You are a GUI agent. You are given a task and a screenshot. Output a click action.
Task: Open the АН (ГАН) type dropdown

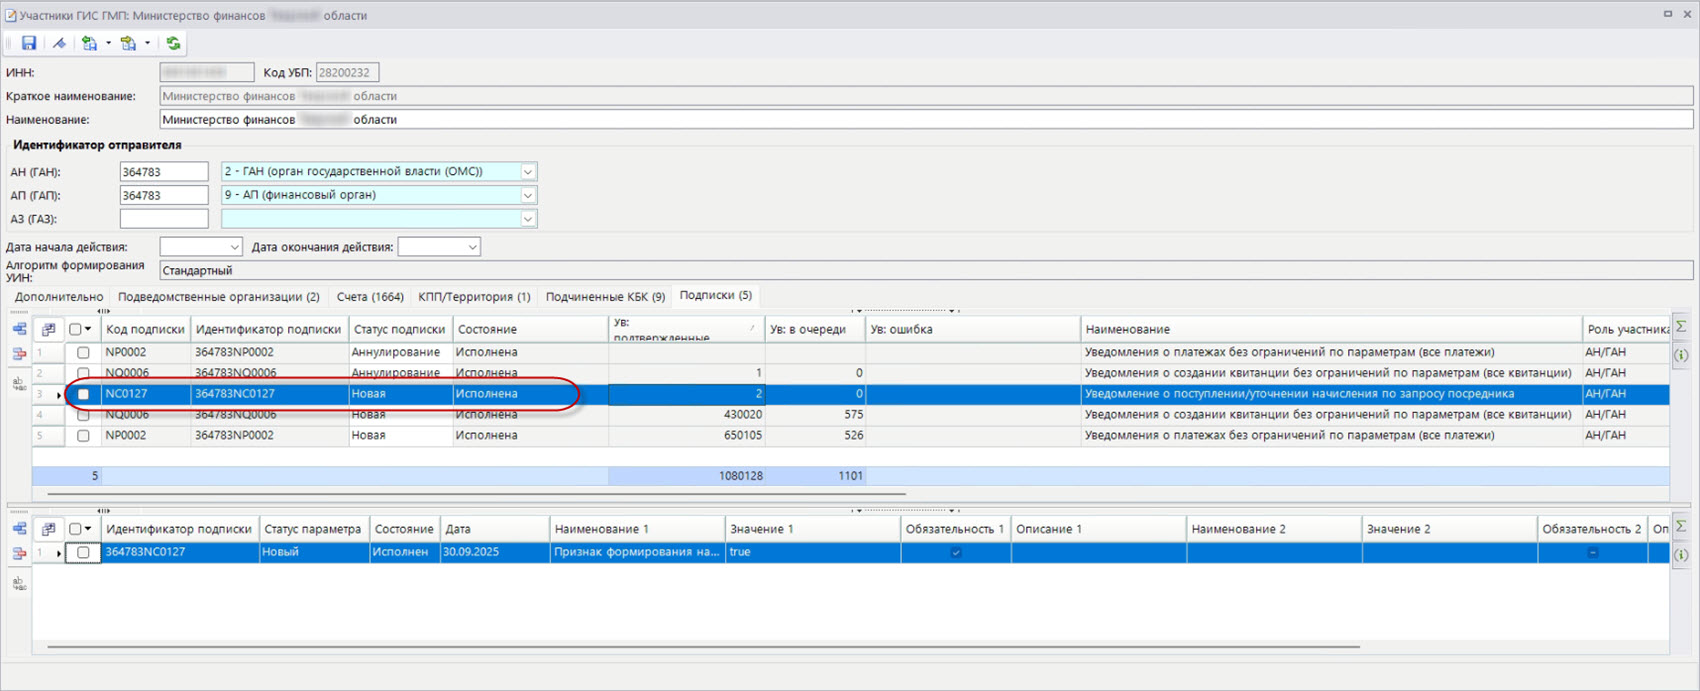click(x=527, y=172)
